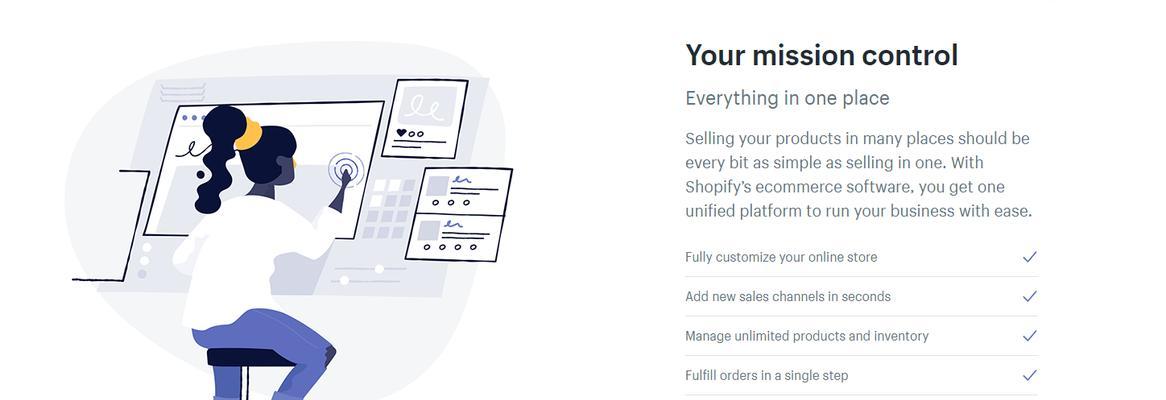The image size is (1166, 400).
Task: Select Add new sales channels in seconds
Action: pyautogui.click(x=787, y=296)
